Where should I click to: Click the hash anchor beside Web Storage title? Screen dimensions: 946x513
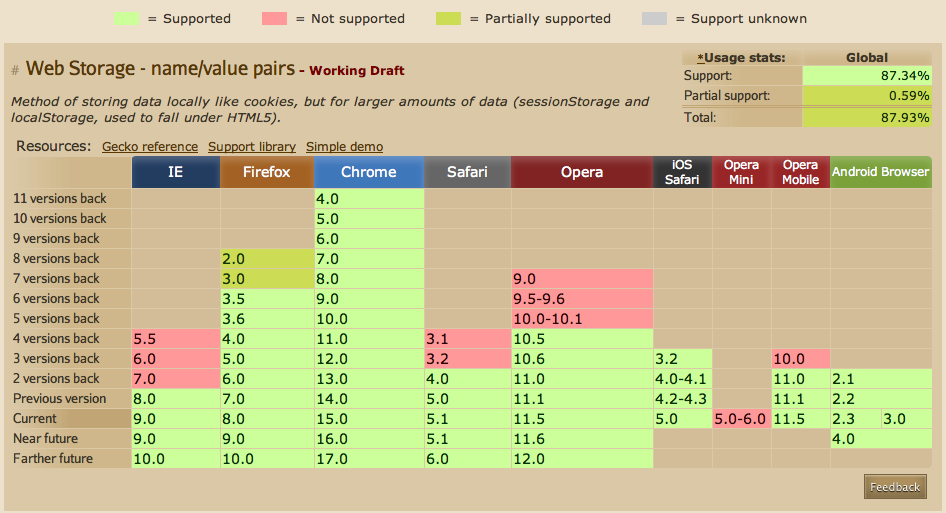pyautogui.click(x=15, y=70)
